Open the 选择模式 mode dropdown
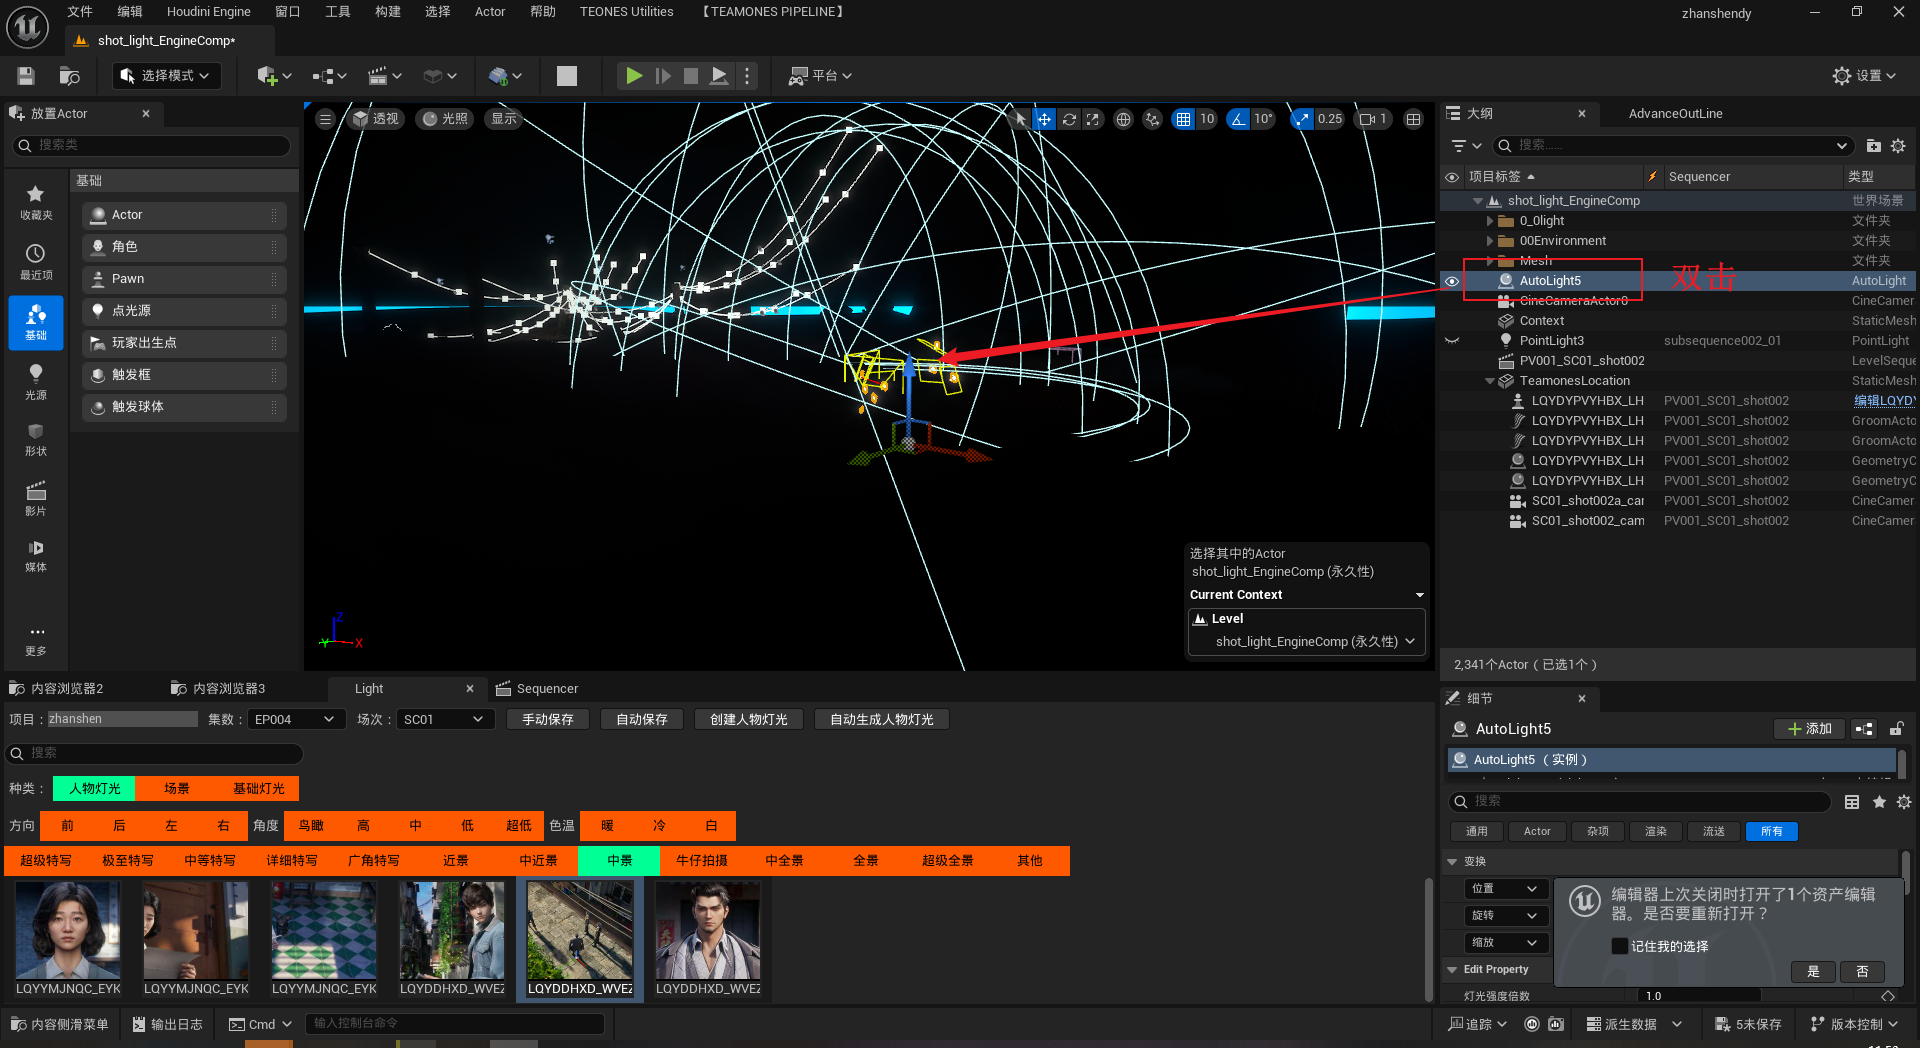This screenshot has height=1048, width=1920. [x=166, y=76]
